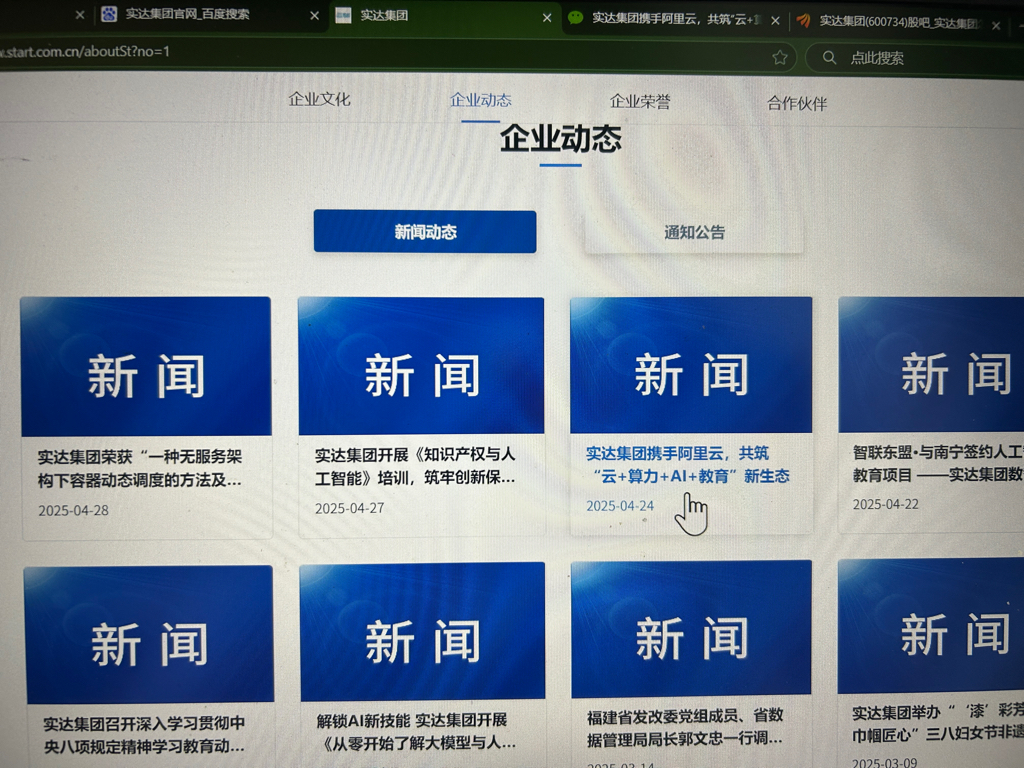The image size is (1024, 768).
Task: Click the address bar URL
Action: (85, 52)
